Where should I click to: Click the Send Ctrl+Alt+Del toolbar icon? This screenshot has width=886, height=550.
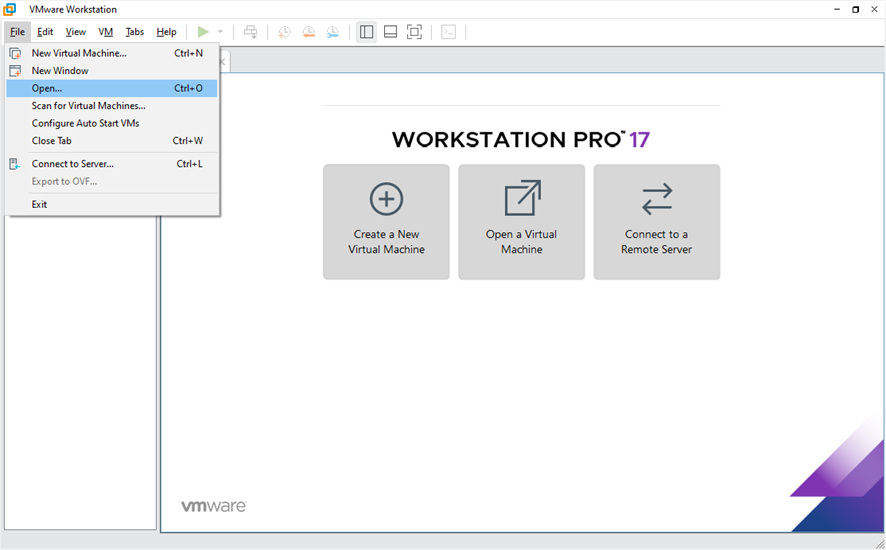click(251, 32)
